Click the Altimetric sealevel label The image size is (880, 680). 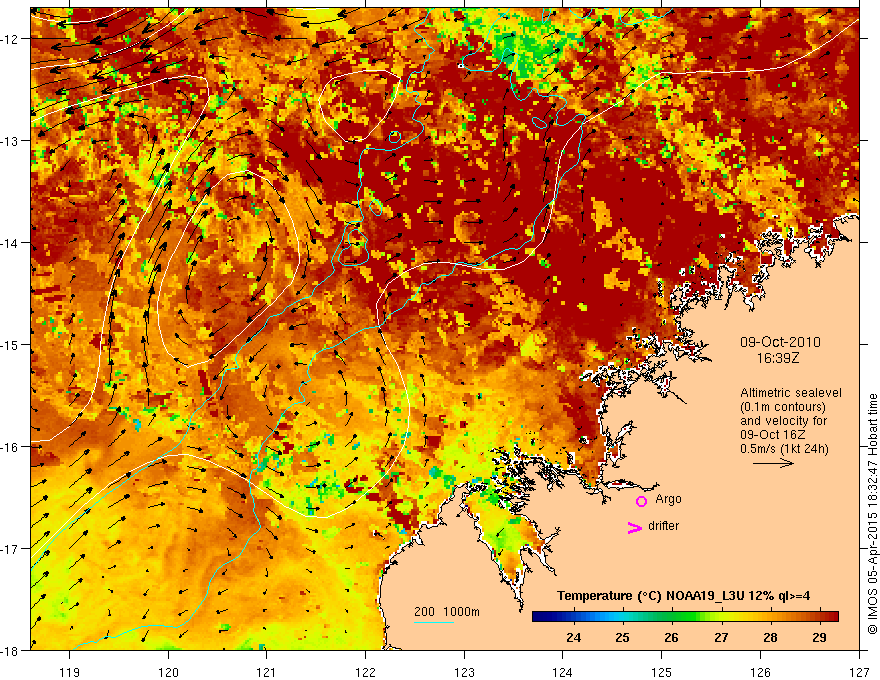coord(791,393)
